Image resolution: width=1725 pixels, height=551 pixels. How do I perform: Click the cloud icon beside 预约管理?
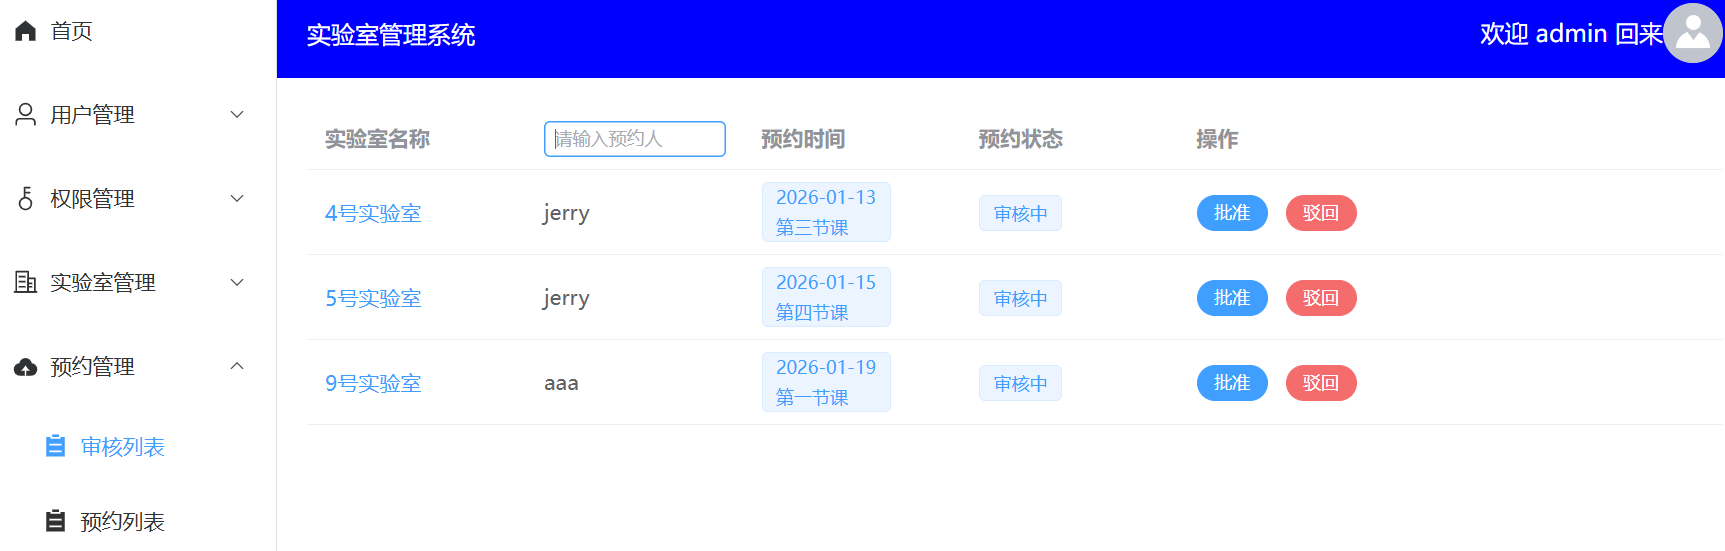(x=26, y=367)
